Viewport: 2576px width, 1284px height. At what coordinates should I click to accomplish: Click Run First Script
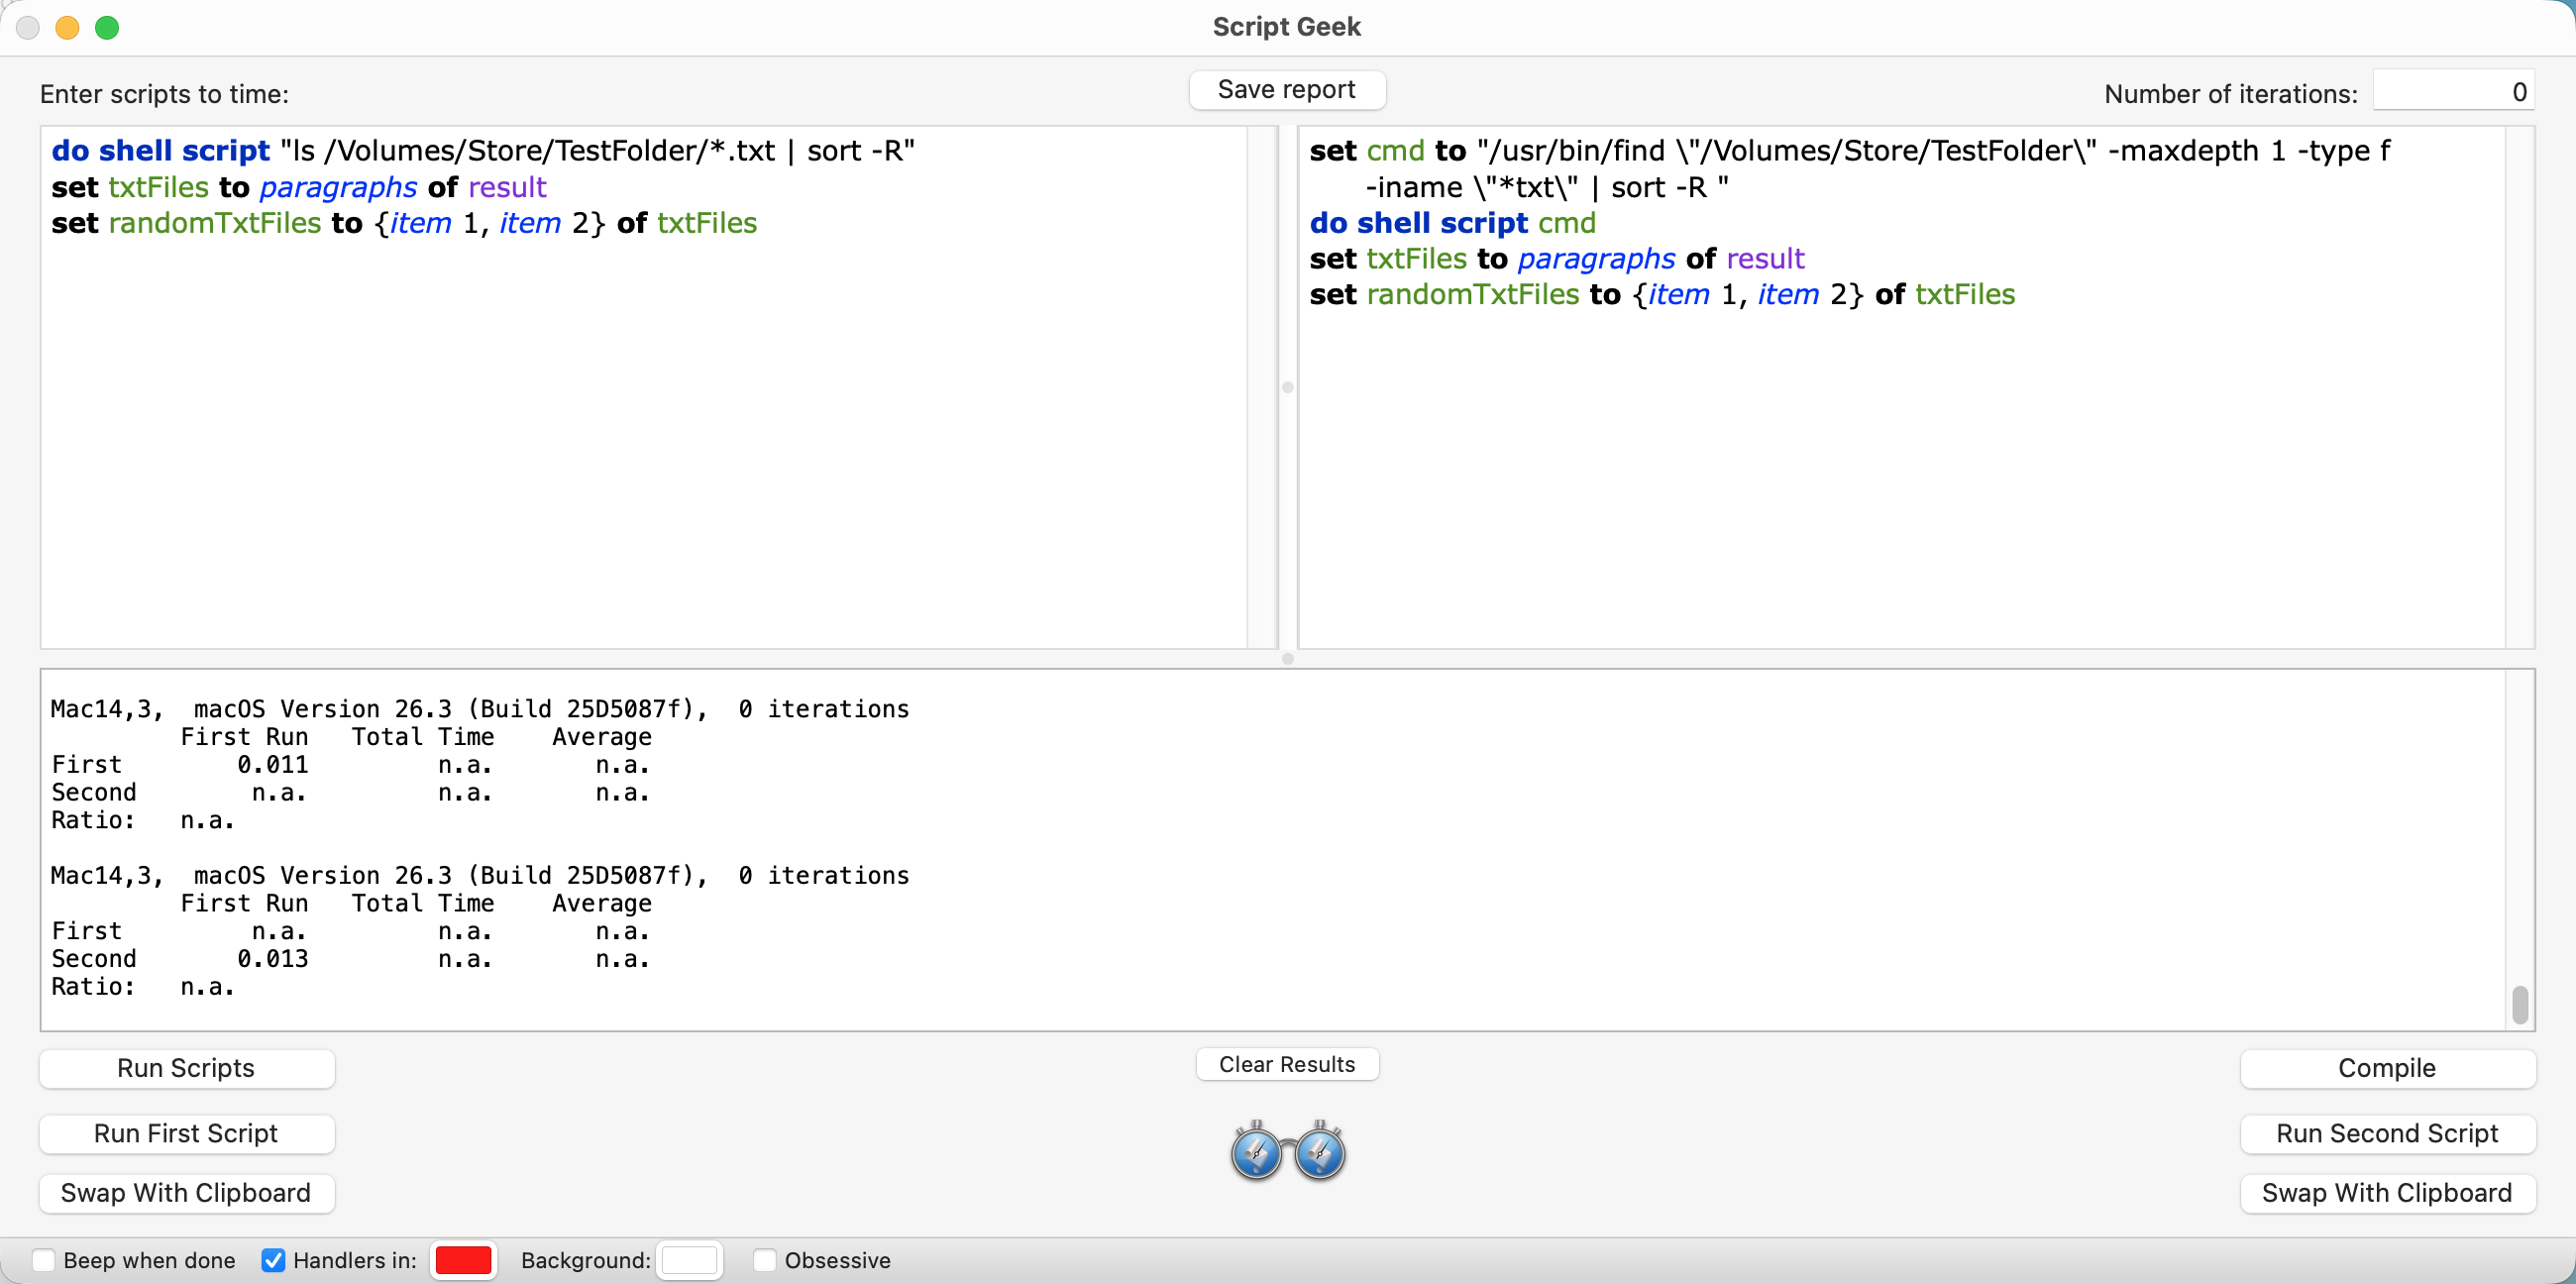pyautogui.click(x=186, y=1133)
